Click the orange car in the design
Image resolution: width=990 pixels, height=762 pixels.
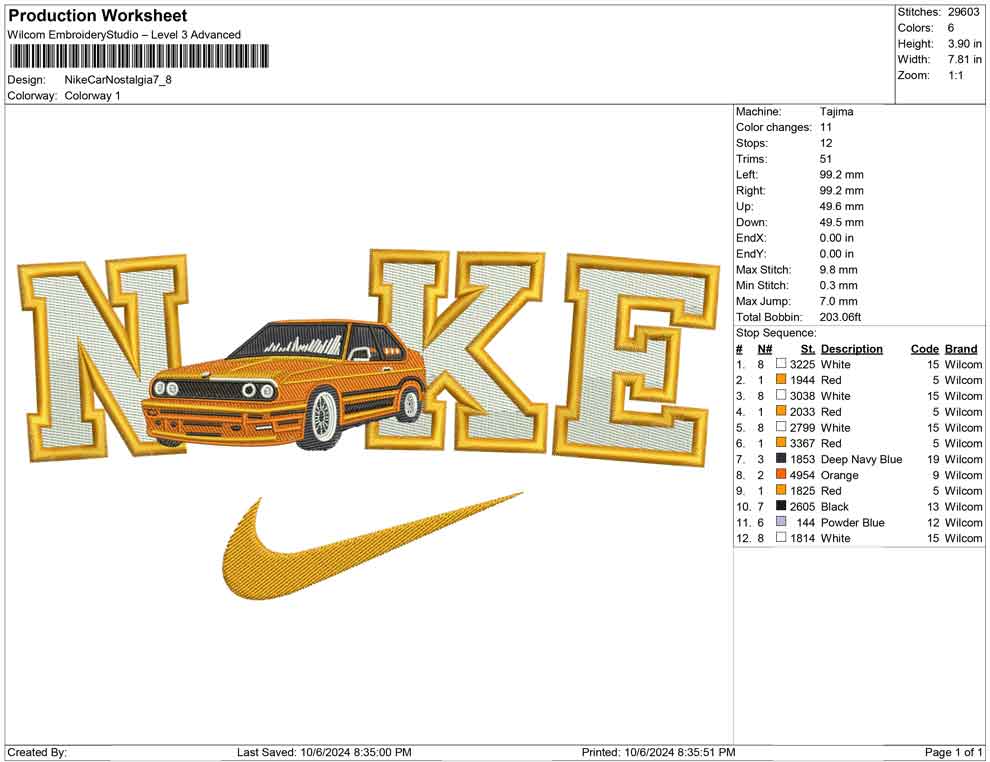284,385
